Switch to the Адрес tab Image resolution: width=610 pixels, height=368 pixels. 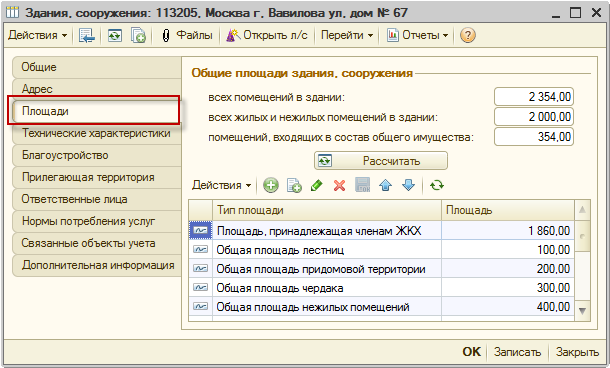[x=96, y=89]
